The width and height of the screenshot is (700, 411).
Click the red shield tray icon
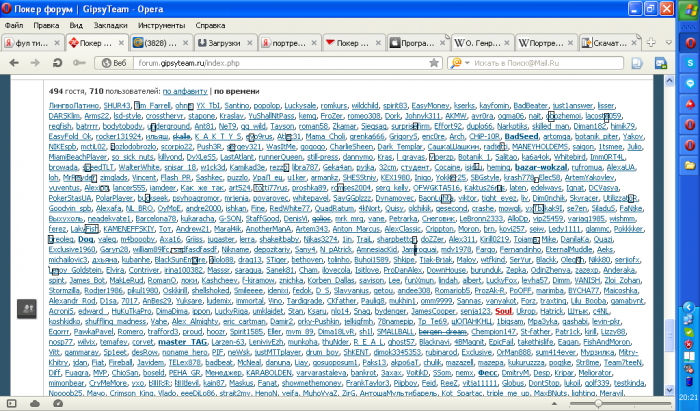[689, 344]
